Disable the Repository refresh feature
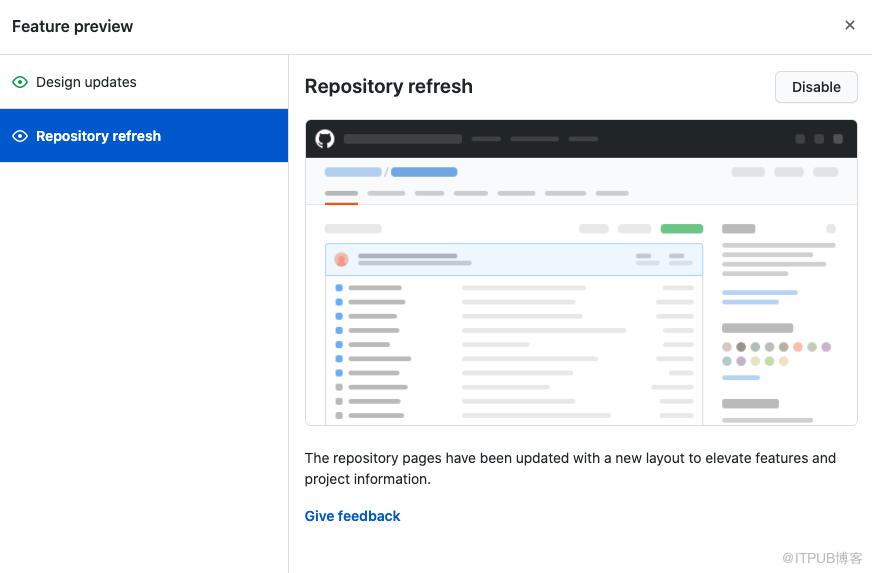872x573 pixels. (x=816, y=87)
